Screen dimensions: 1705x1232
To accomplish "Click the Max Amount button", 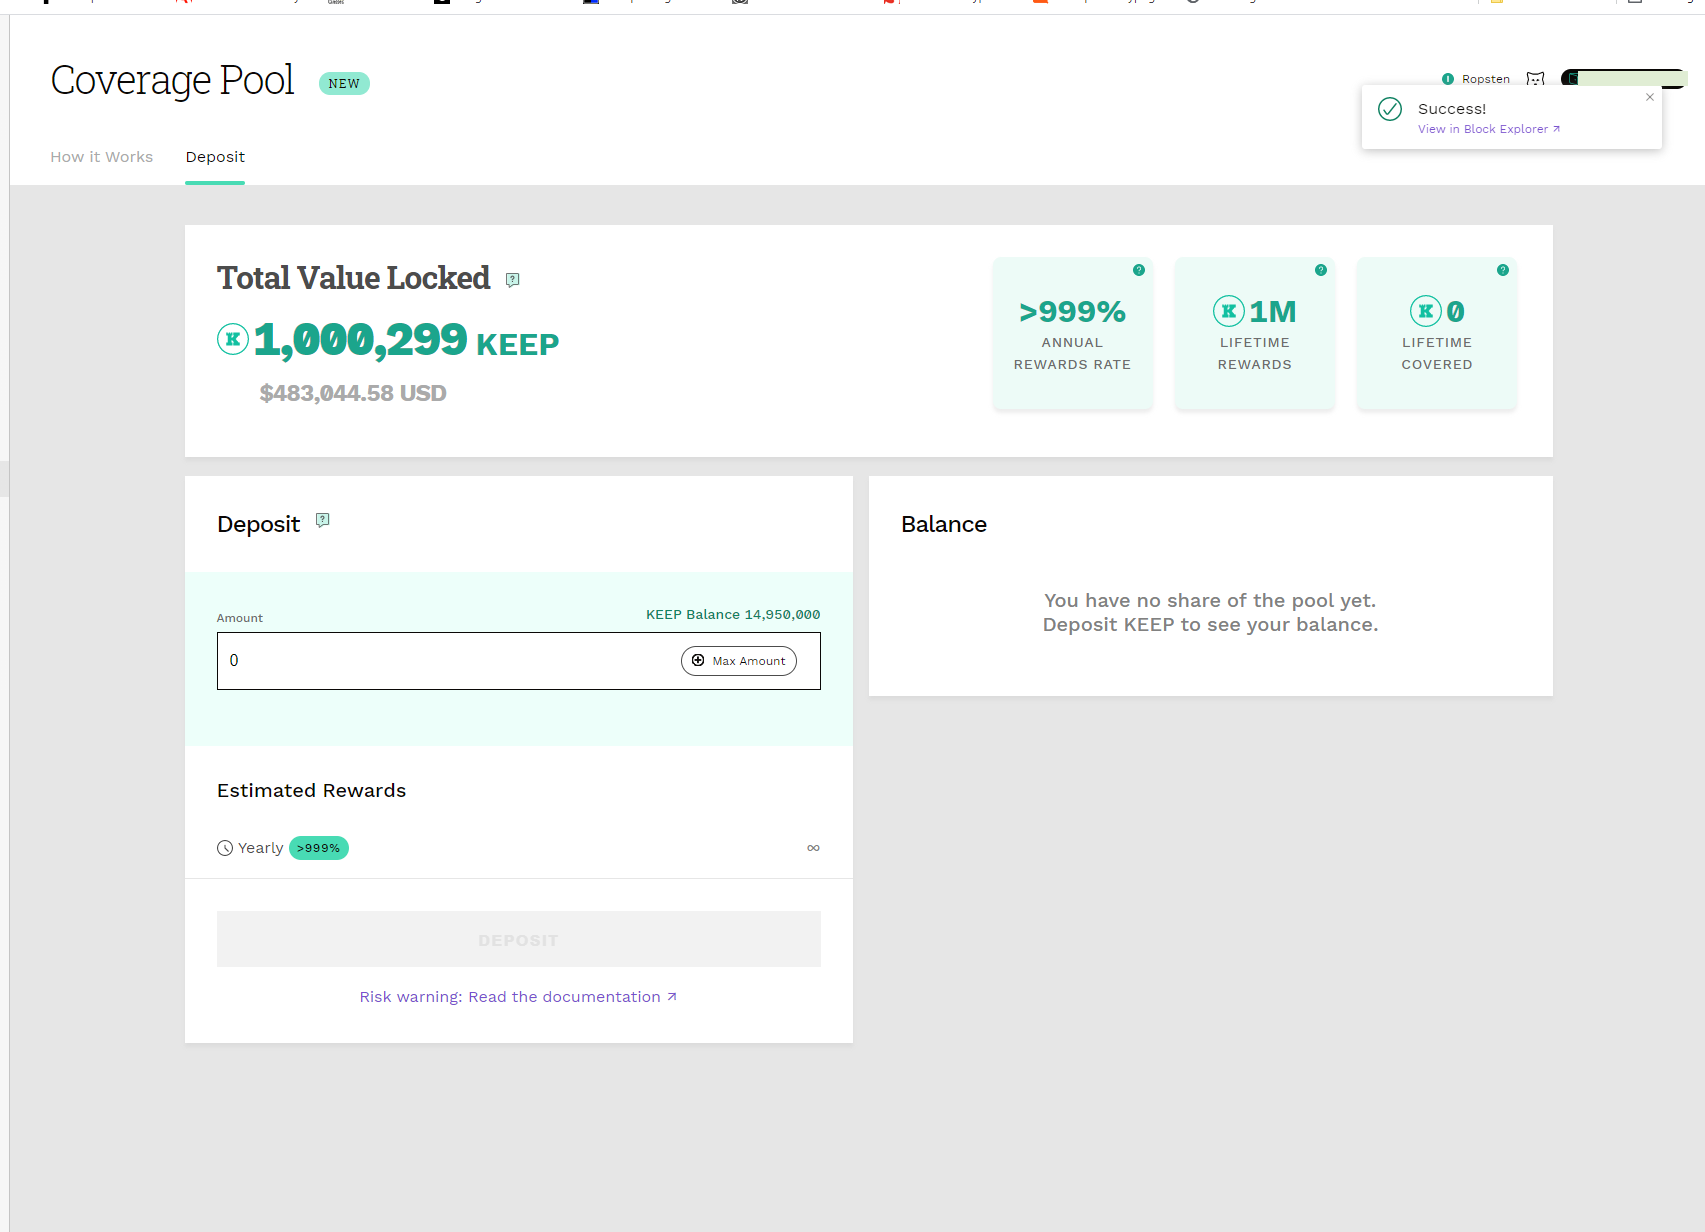I will point(739,661).
